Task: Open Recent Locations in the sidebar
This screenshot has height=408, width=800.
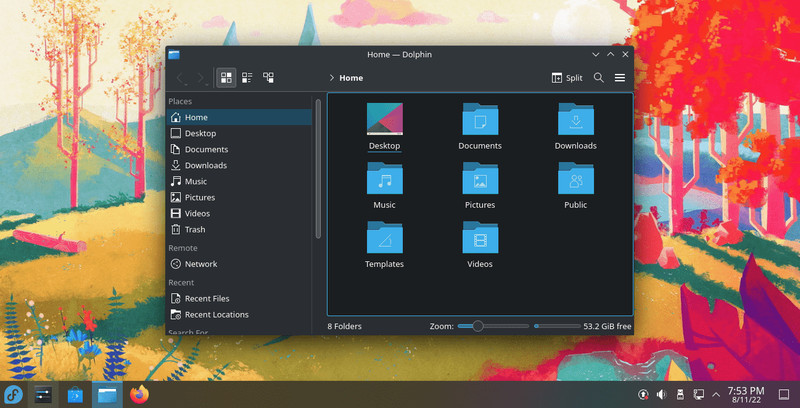Action: (x=239, y=315)
